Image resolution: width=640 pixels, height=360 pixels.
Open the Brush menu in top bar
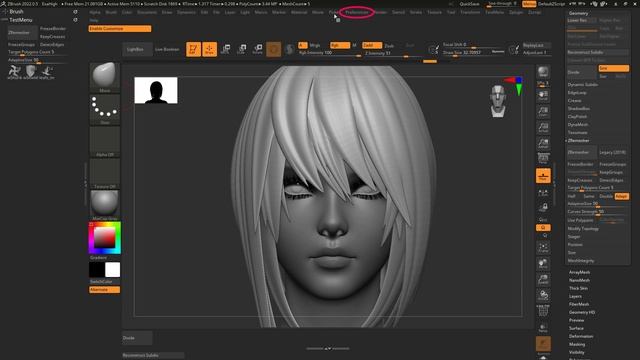point(111,12)
